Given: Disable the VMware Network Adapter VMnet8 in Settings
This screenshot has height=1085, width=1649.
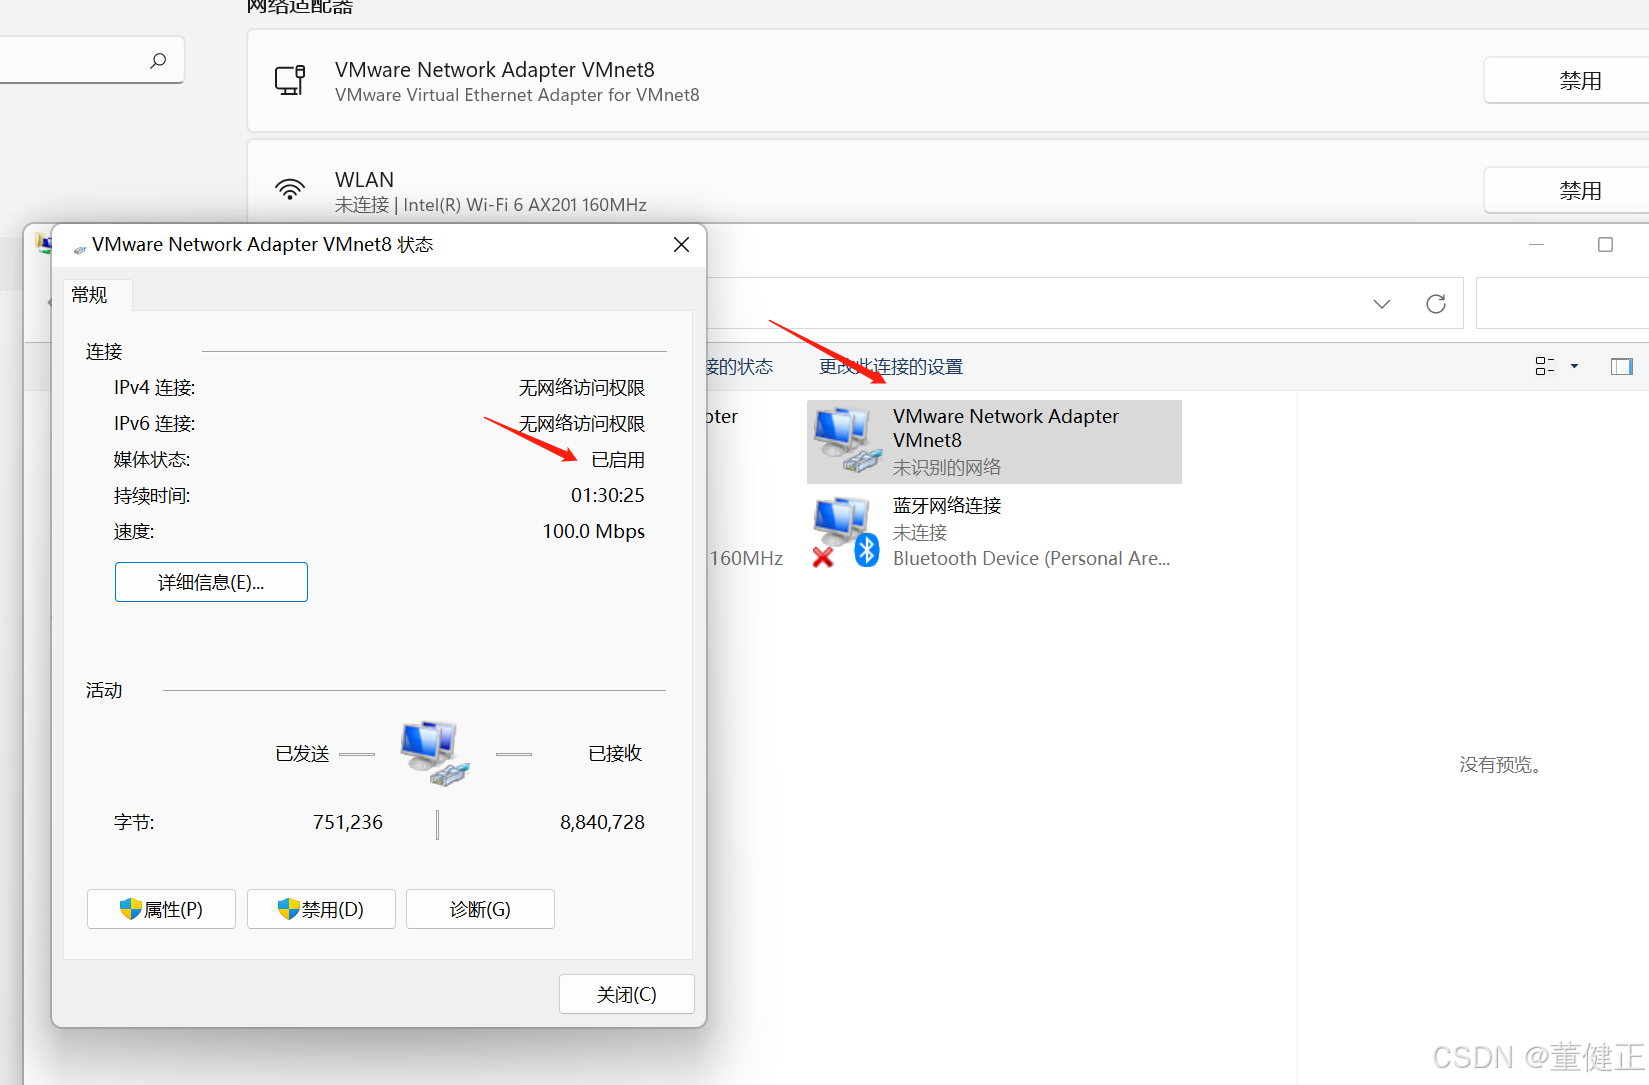Looking at the screenshot, I should pyautogui.click(x=1579, y=81).
